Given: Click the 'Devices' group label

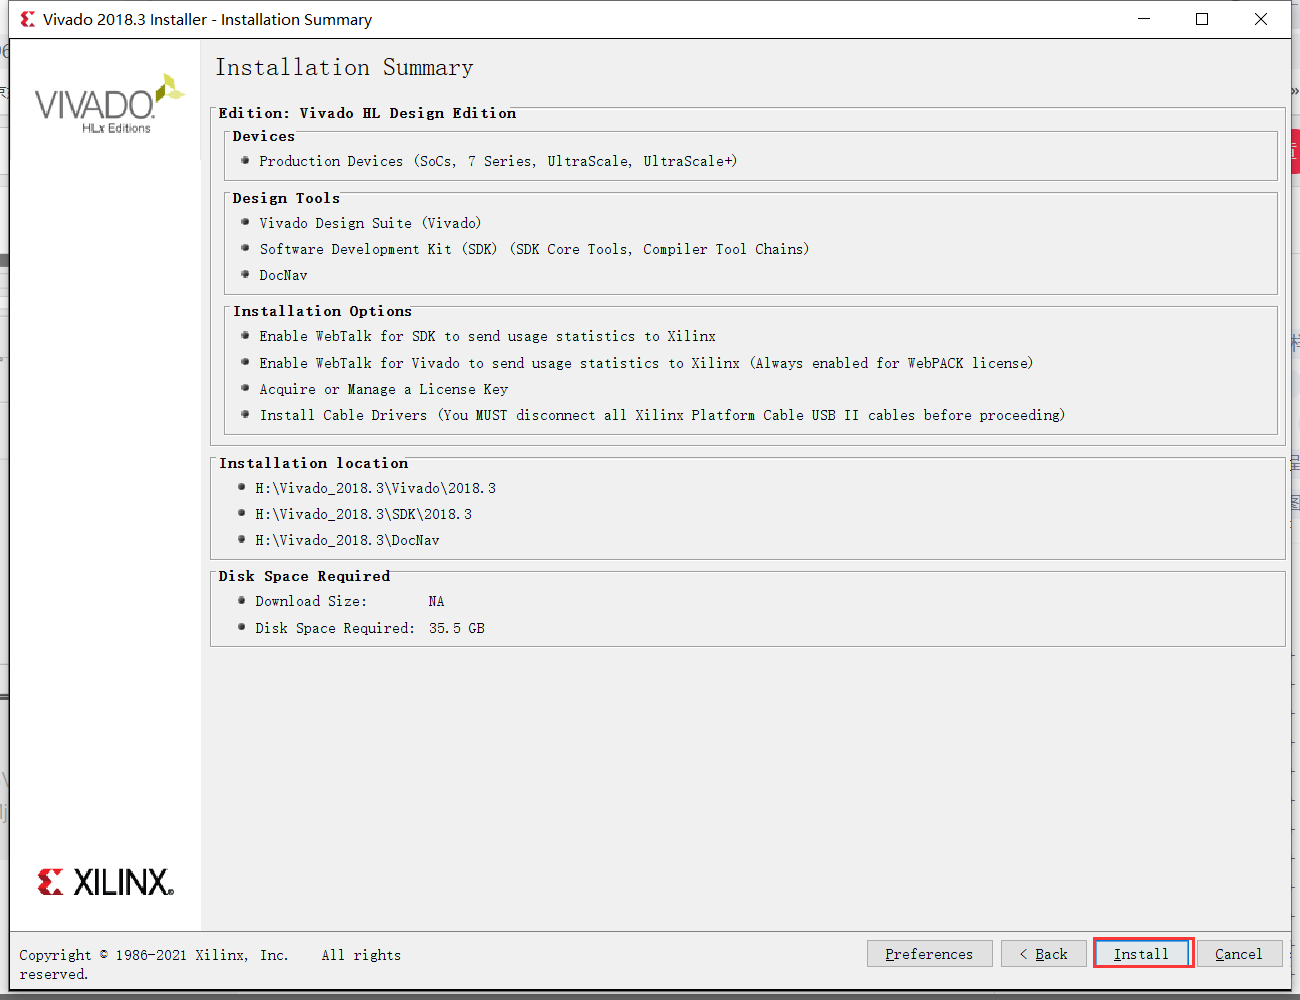Looking at the screenshot, I should pyautogui.click(x=264, y=136).
